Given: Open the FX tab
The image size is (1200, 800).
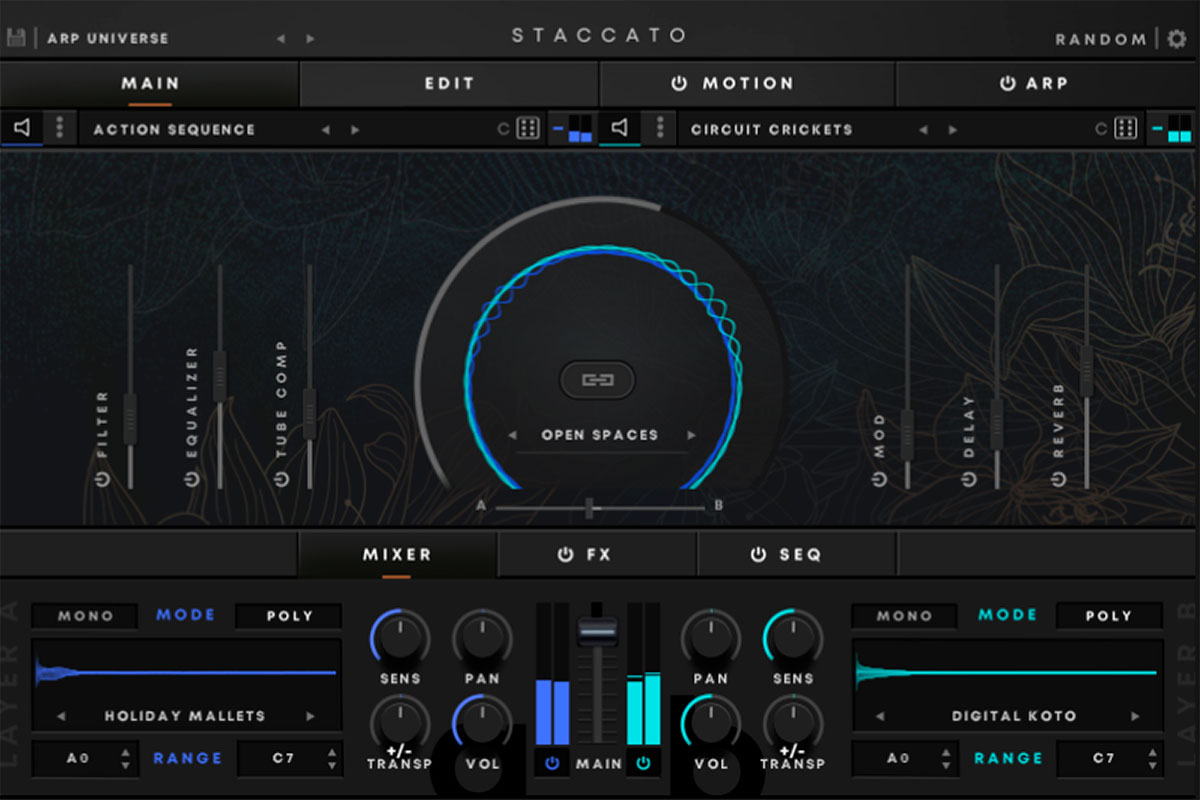Looking at the screenshot, I should tap(597, 554).
